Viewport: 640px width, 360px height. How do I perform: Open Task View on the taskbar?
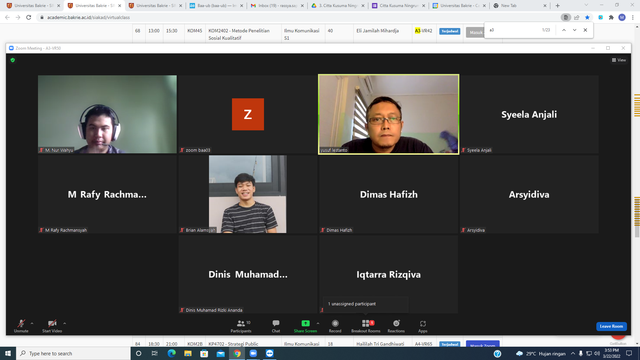point(154,353)
